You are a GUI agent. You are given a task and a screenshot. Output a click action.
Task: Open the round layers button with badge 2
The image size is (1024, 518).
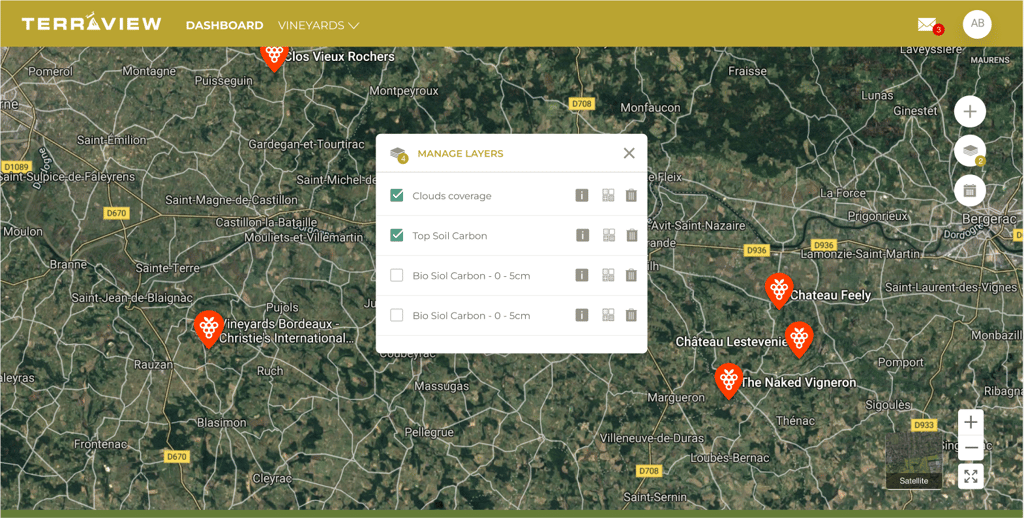coord(970,151)
